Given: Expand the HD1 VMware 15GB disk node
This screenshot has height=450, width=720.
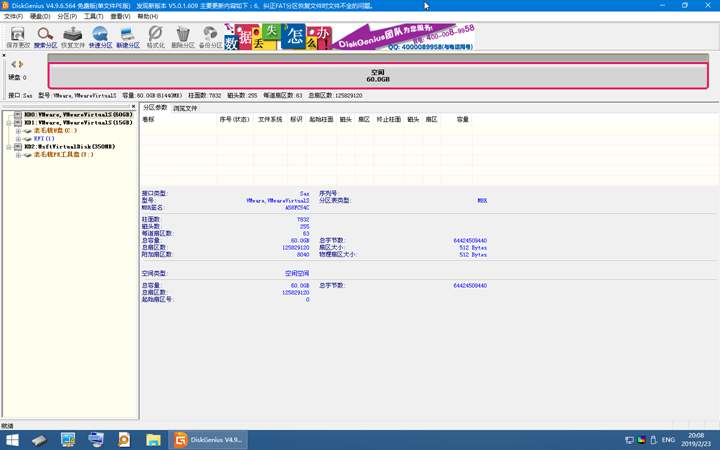Looking at the screenshot, I should point(10,122).
